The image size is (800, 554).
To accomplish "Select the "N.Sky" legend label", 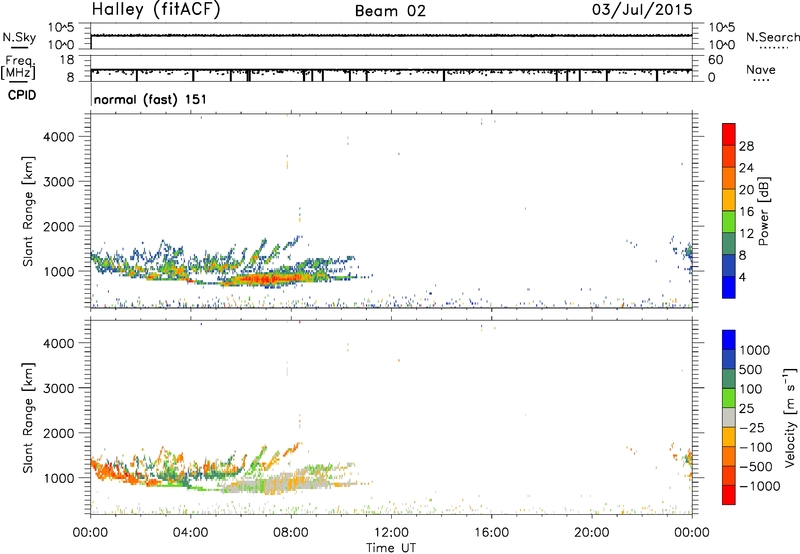I will (19, 37).
